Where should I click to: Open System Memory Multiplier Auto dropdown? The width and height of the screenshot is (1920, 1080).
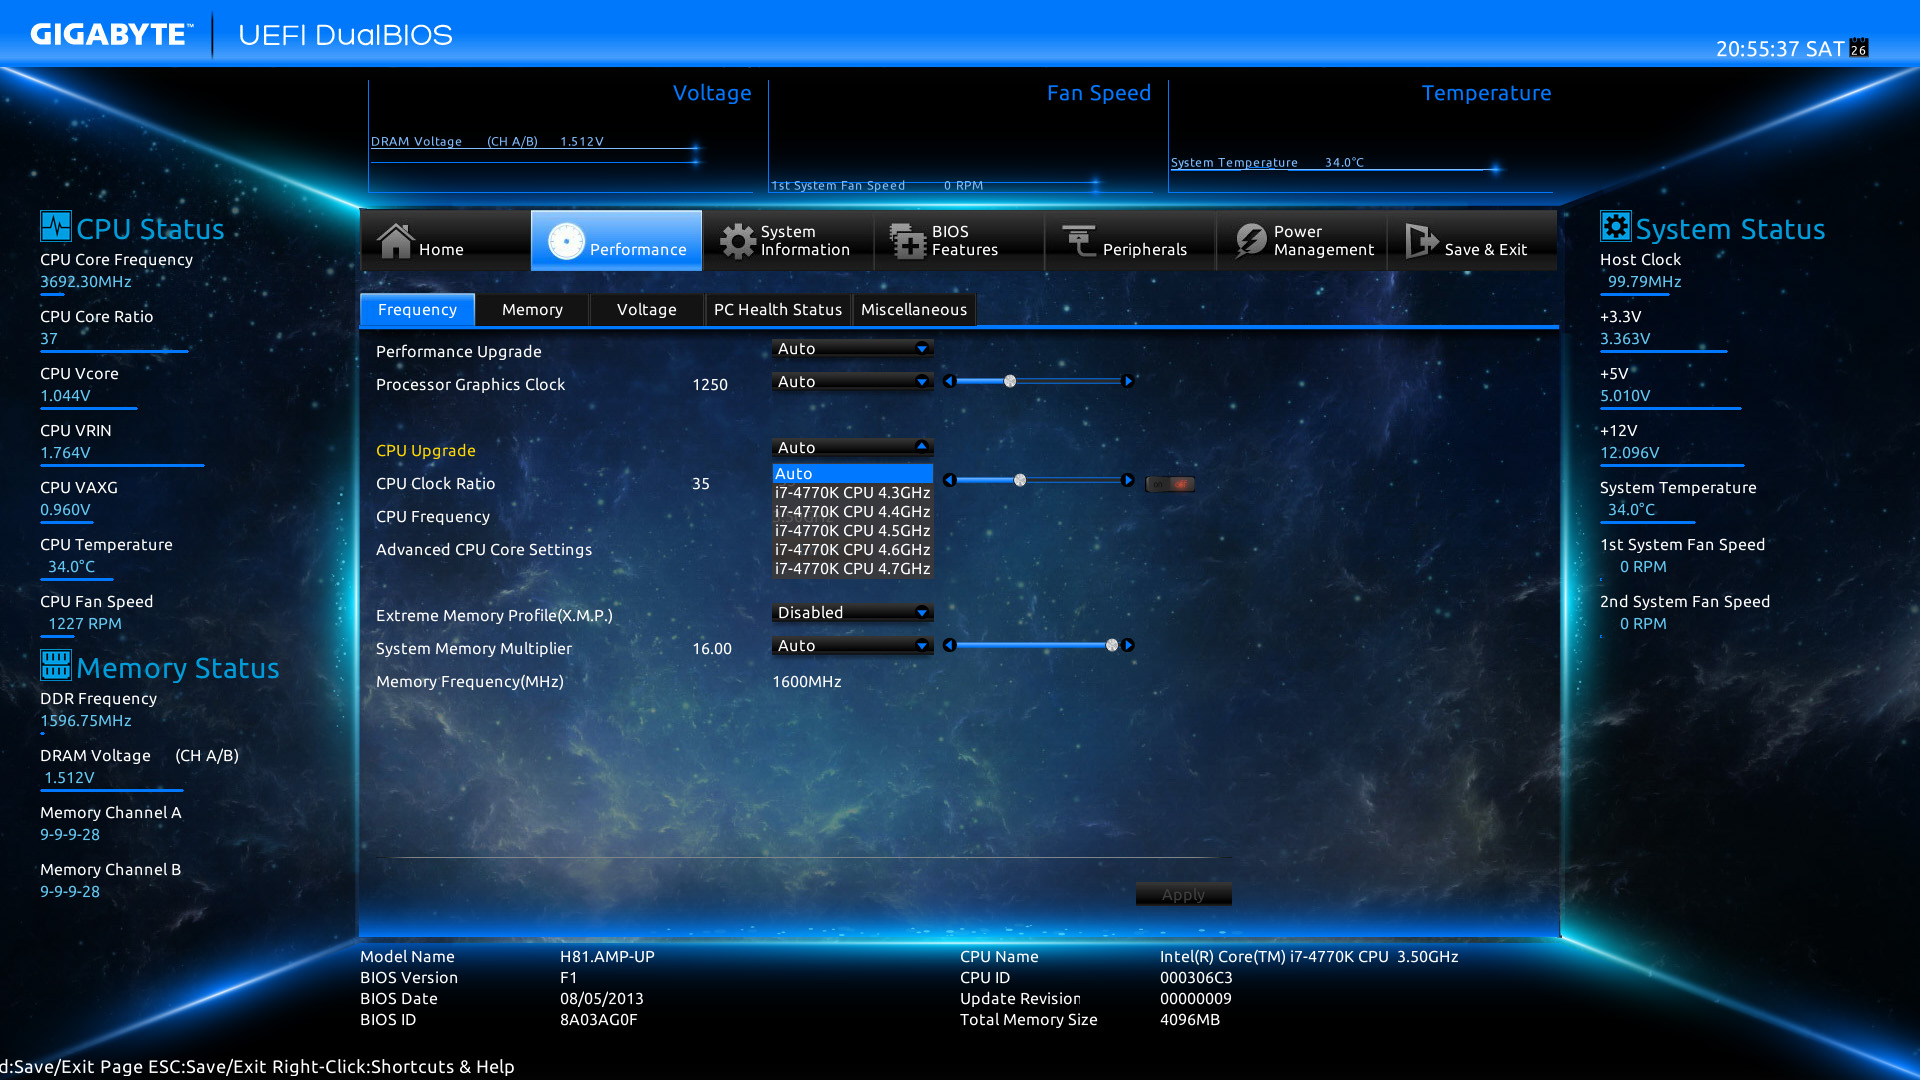coord(852,645)
